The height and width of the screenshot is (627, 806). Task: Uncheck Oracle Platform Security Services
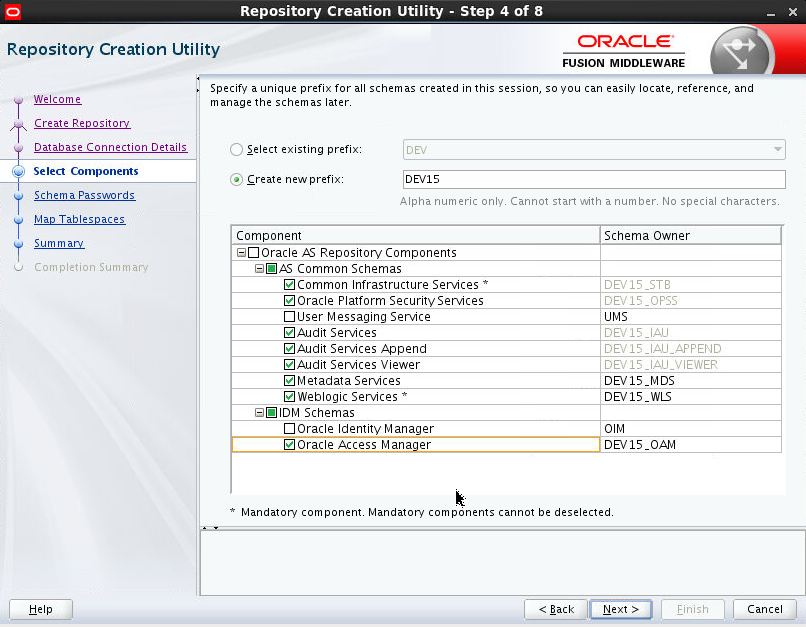[x=289, y=300]
